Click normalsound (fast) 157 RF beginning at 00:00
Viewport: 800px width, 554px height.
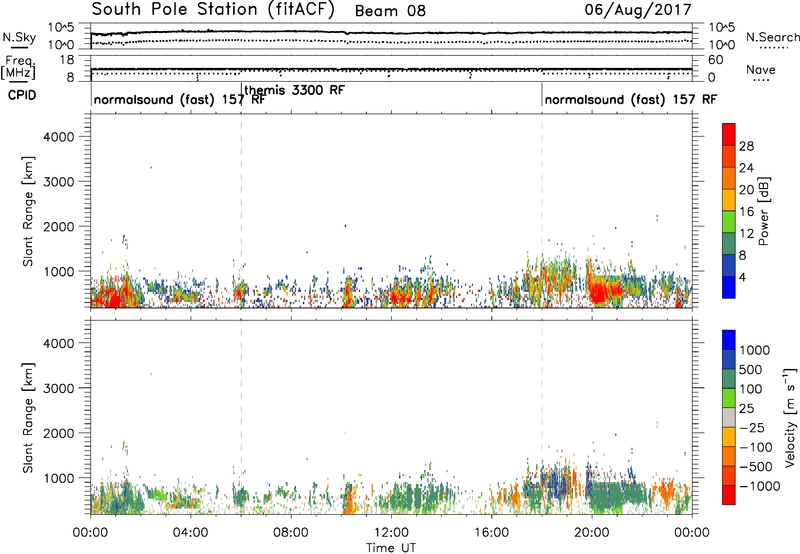point(179,99)
